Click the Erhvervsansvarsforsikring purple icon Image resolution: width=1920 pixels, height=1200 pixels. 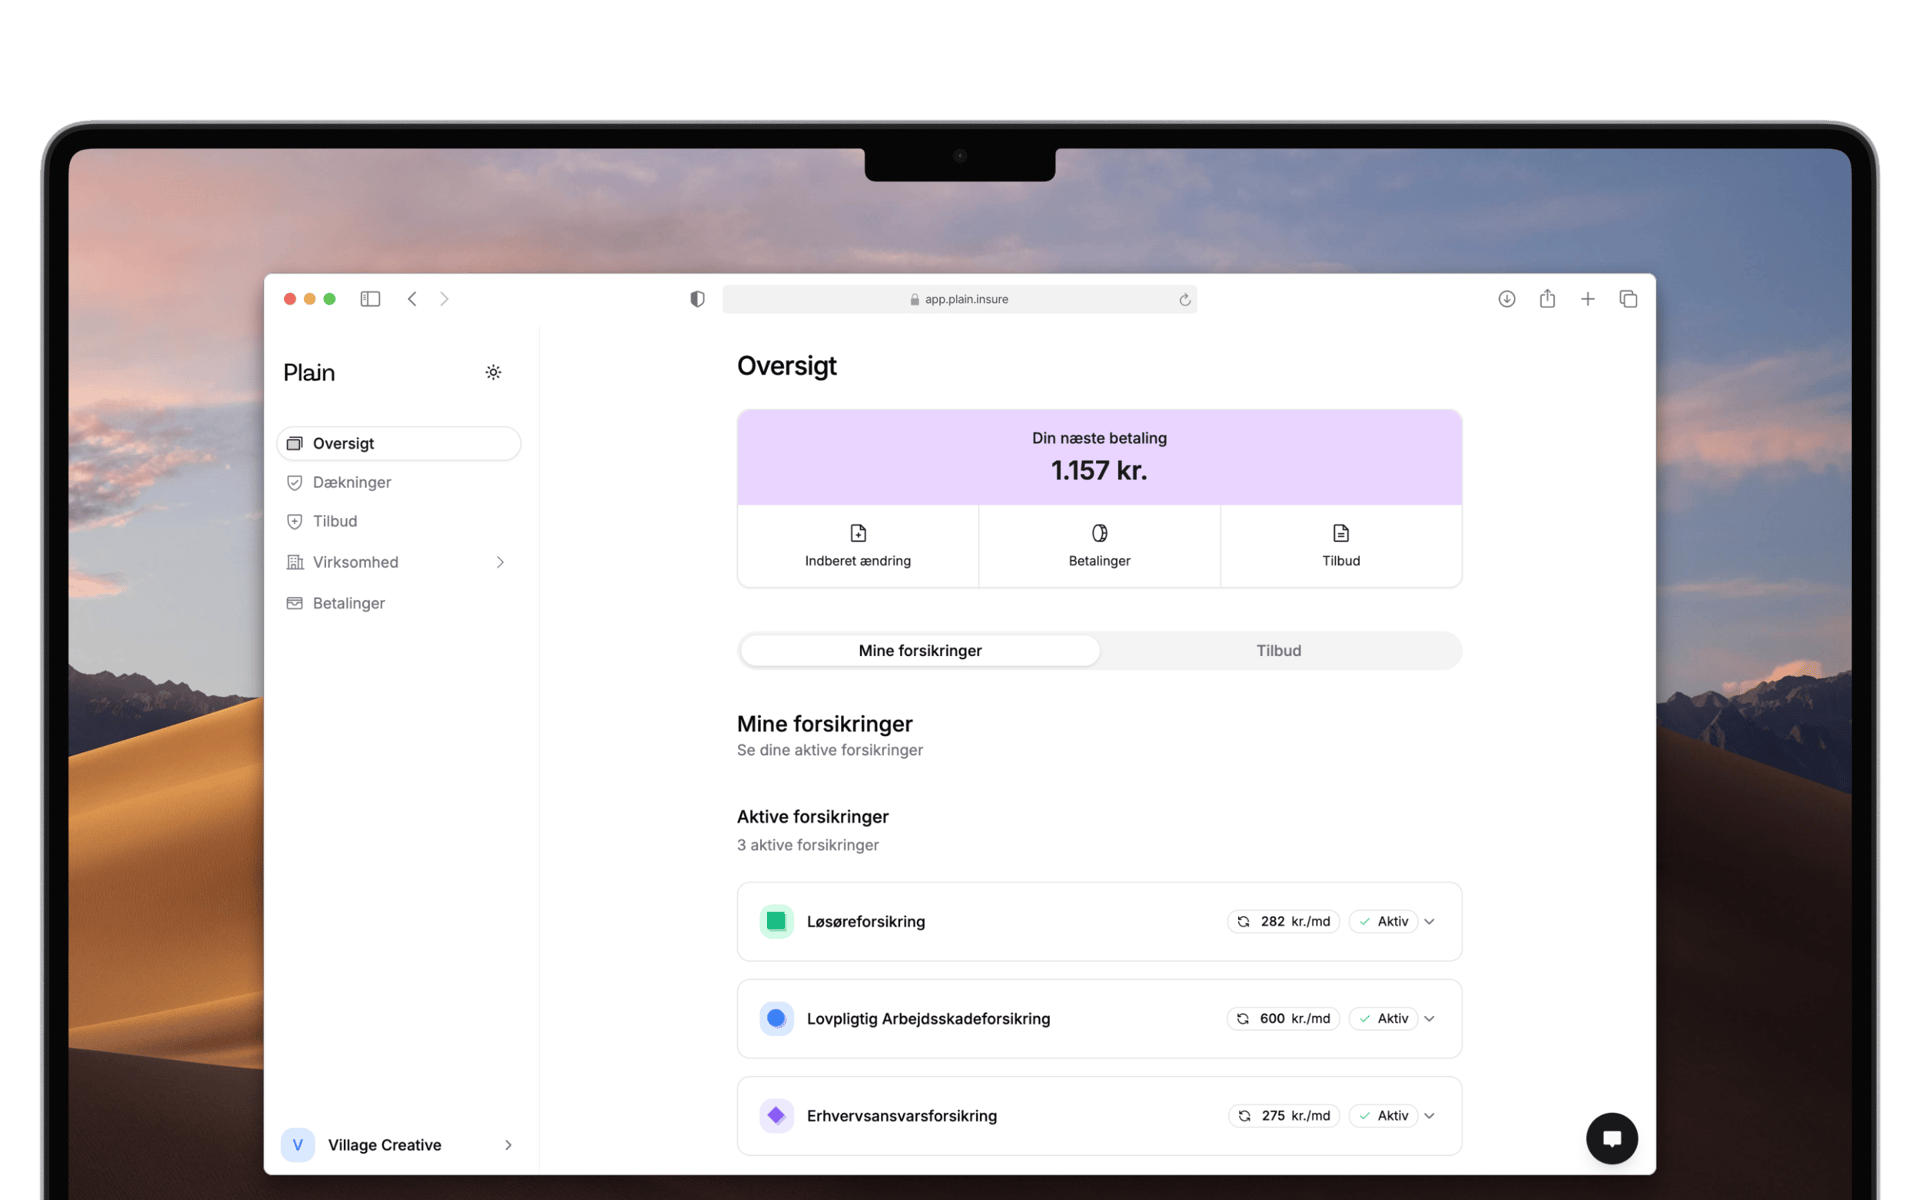pos(776,1115)
